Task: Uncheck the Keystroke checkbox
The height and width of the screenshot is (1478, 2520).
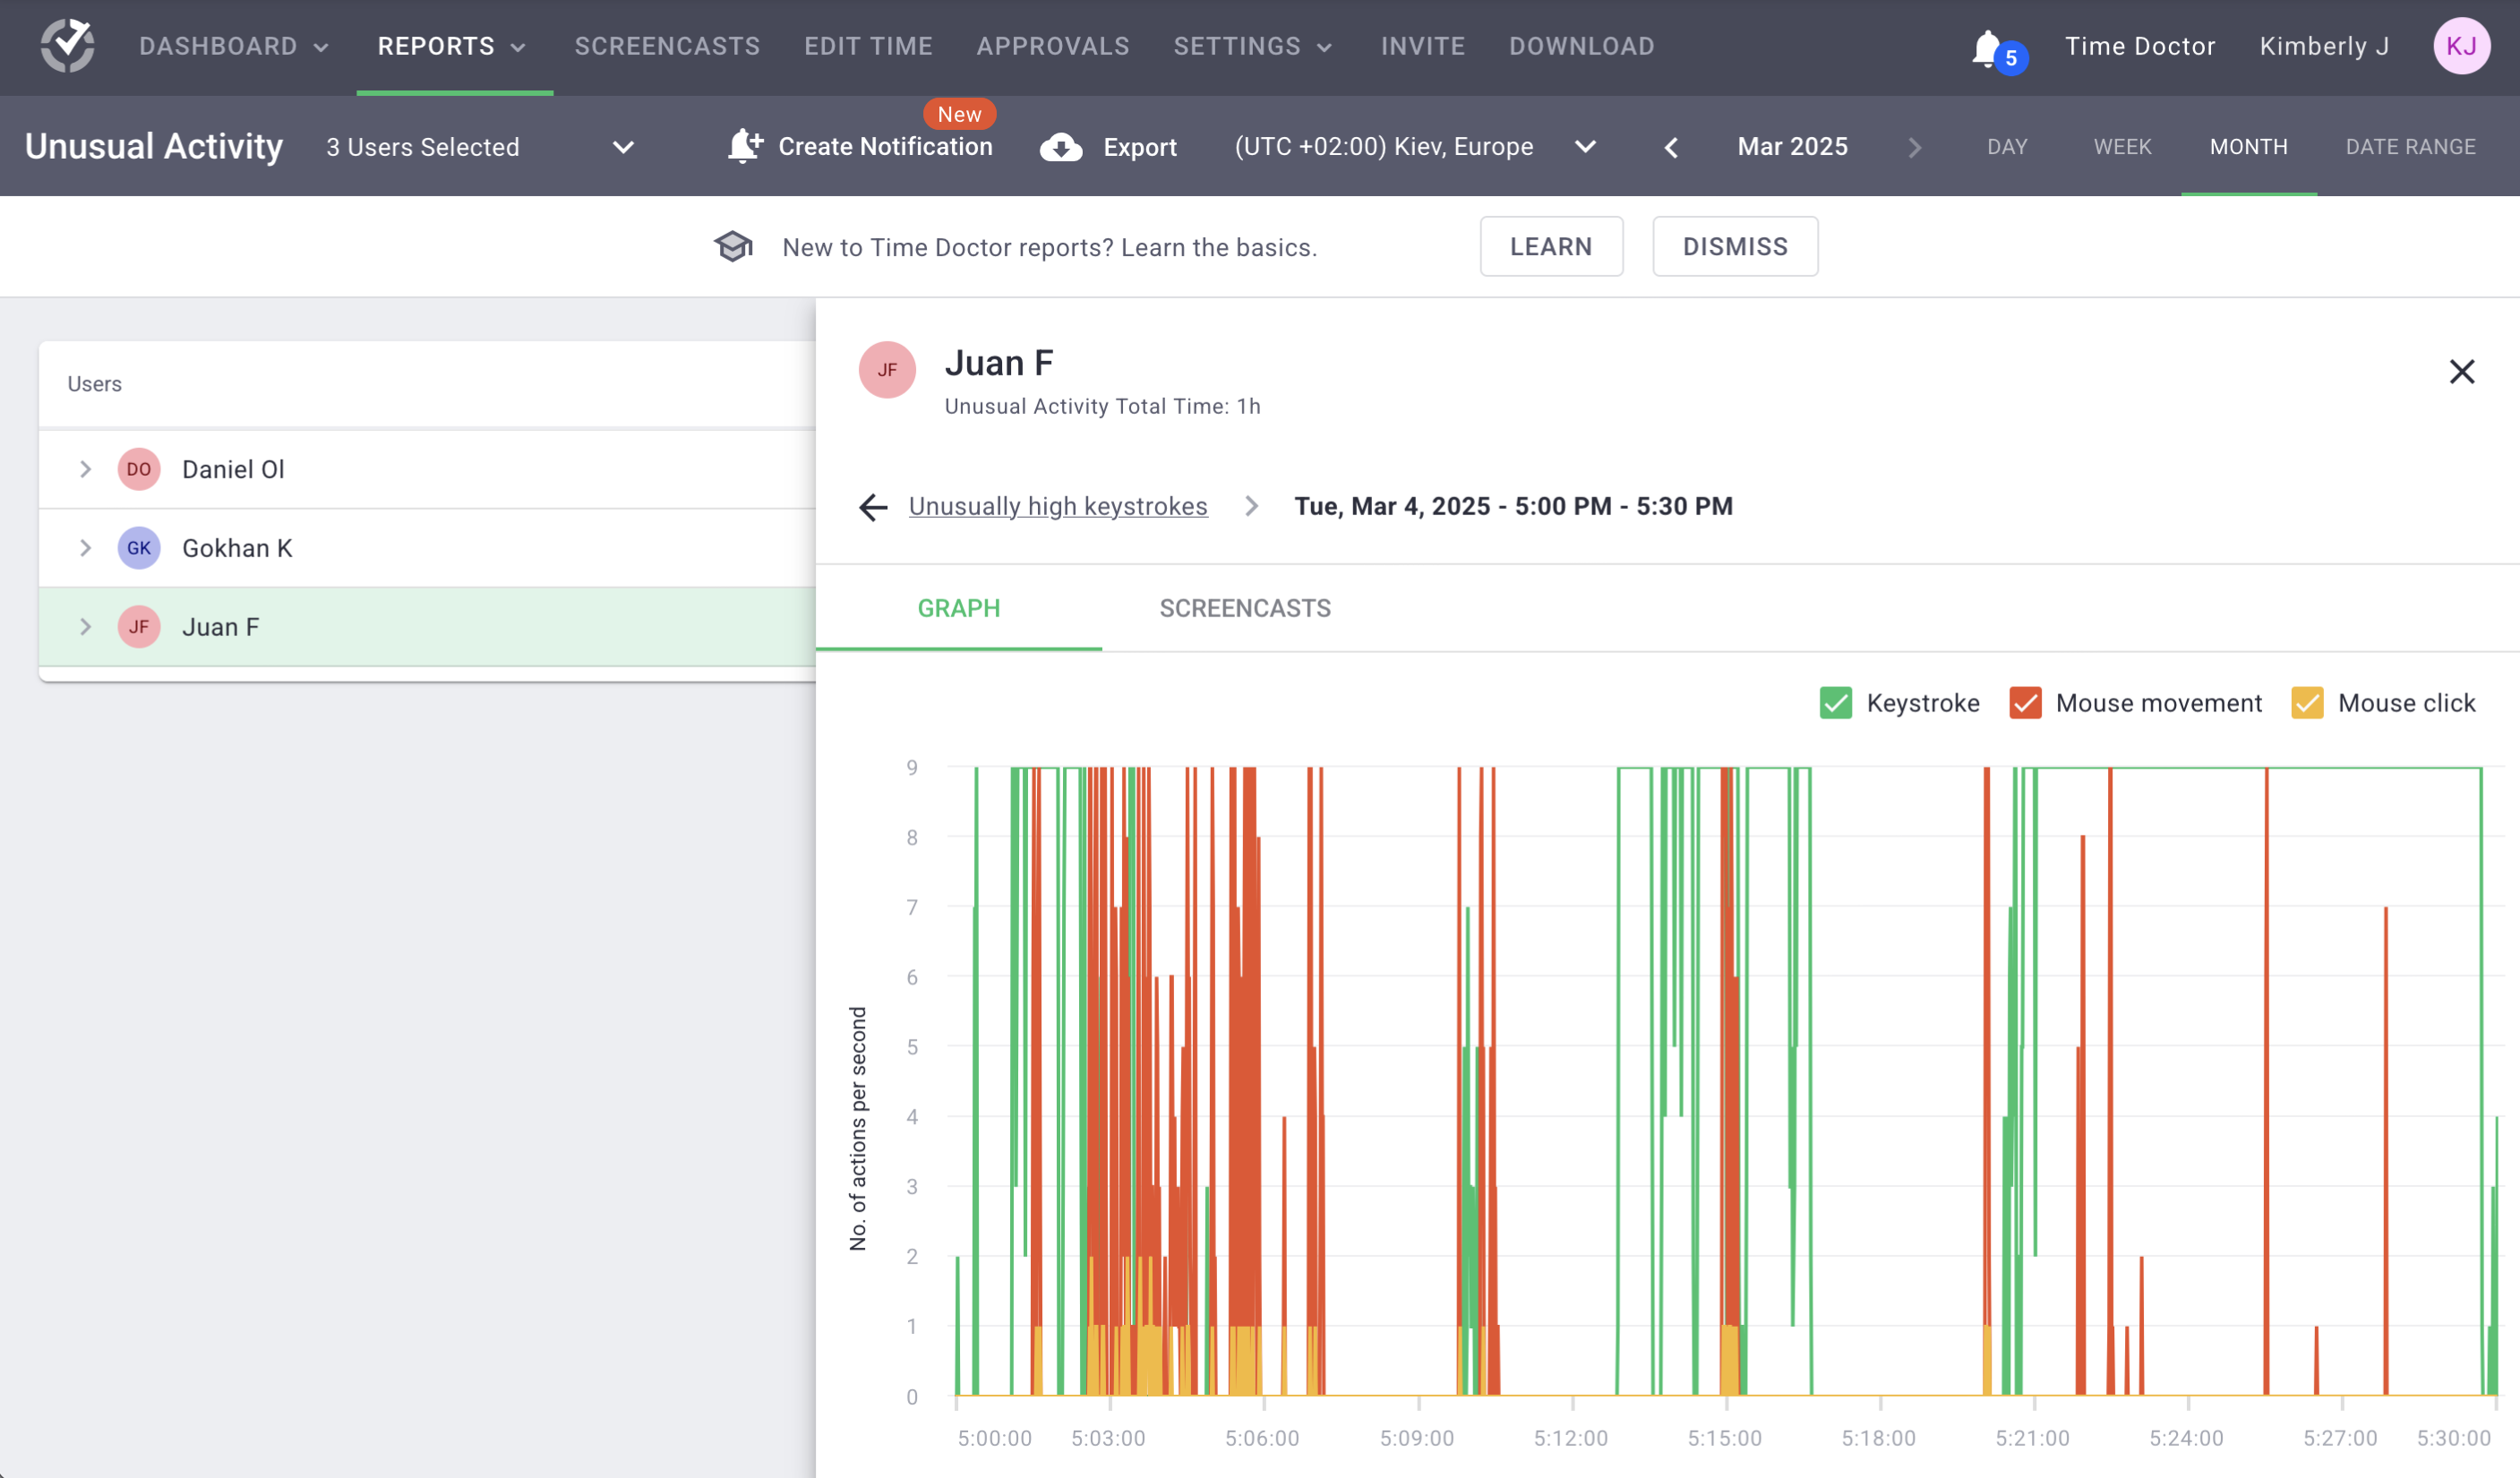Action: [x=1835, y=703]
